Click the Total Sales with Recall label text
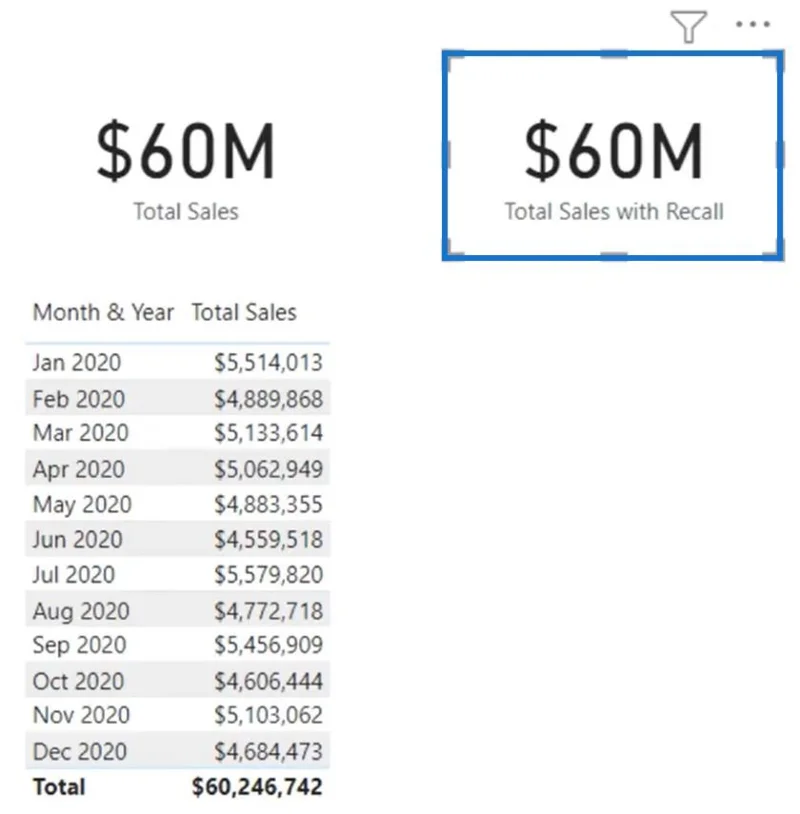 tap(614, 212)
